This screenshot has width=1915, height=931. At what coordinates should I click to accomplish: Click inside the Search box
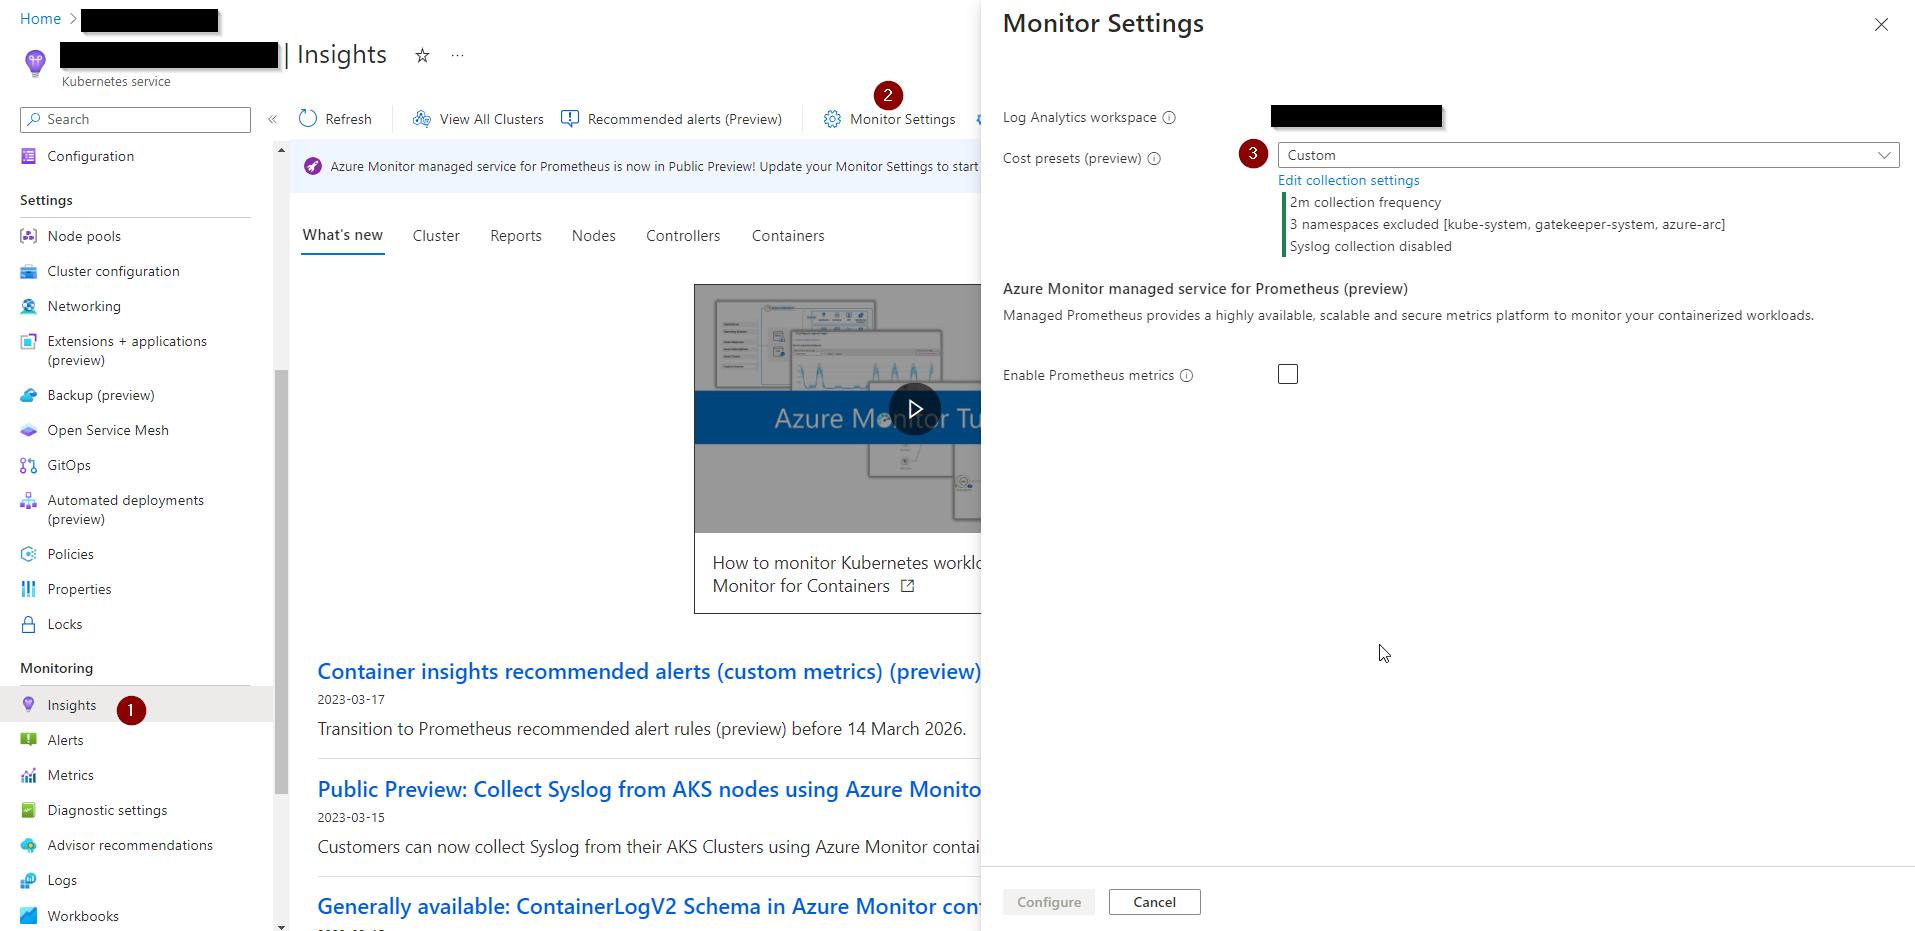pos(135,119)
